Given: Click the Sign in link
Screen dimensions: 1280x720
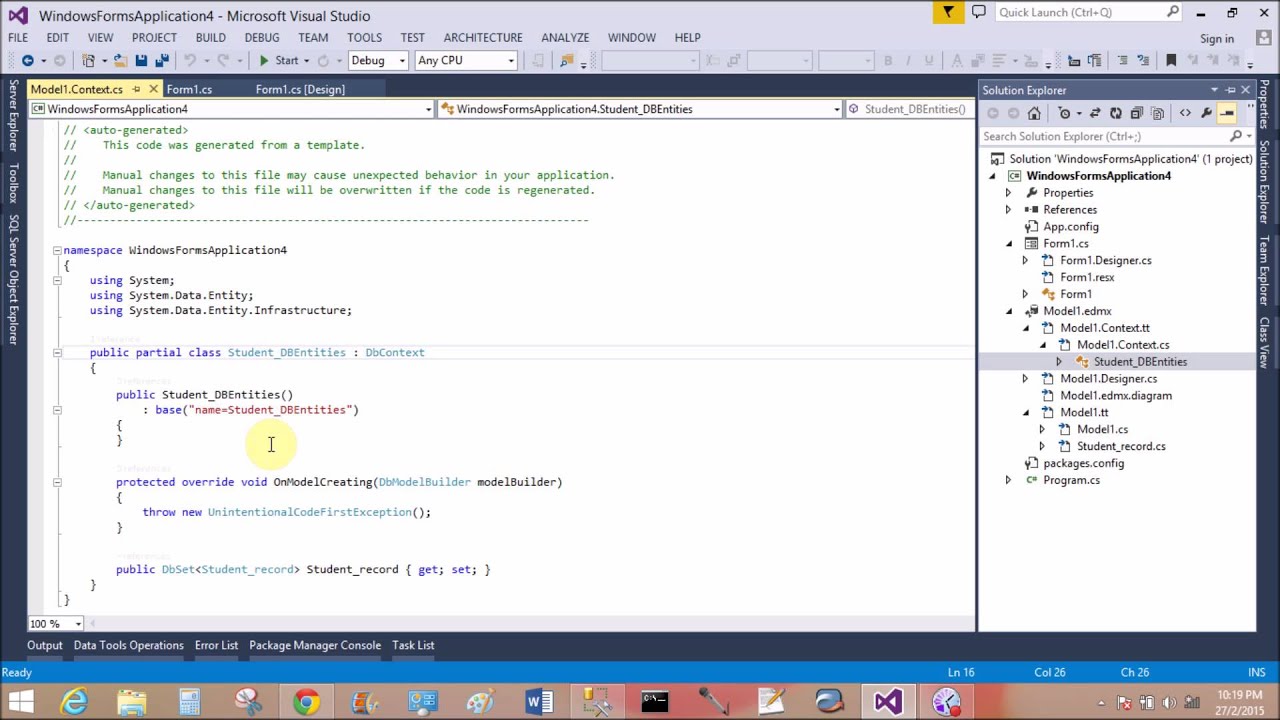Looking at the screenshot, I should [1217, 39].
